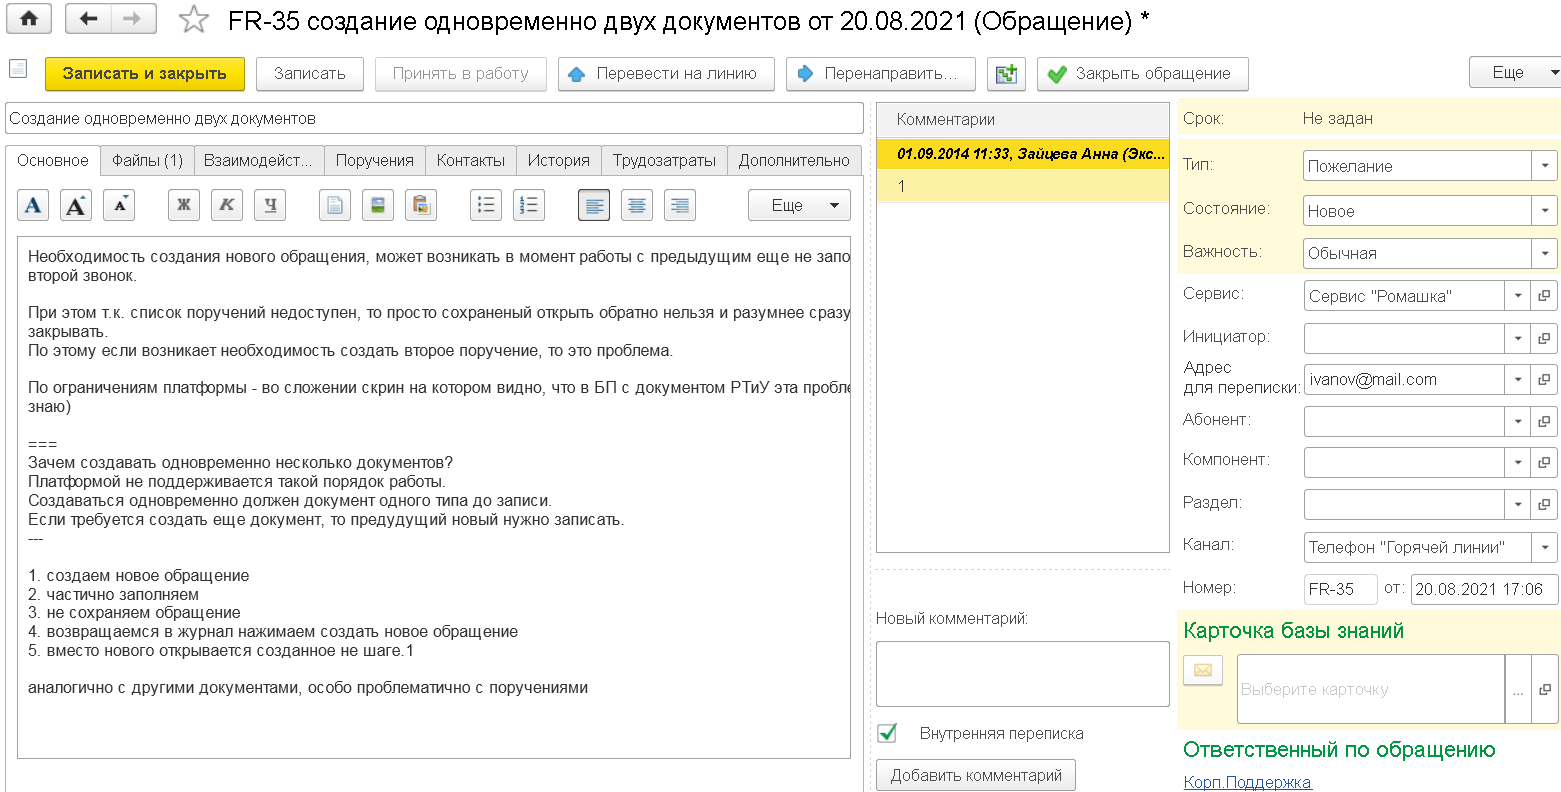The height and width of the screenshot is (792, 1561).
Task: Open the Поручения tab
Action: click(375, 160)
